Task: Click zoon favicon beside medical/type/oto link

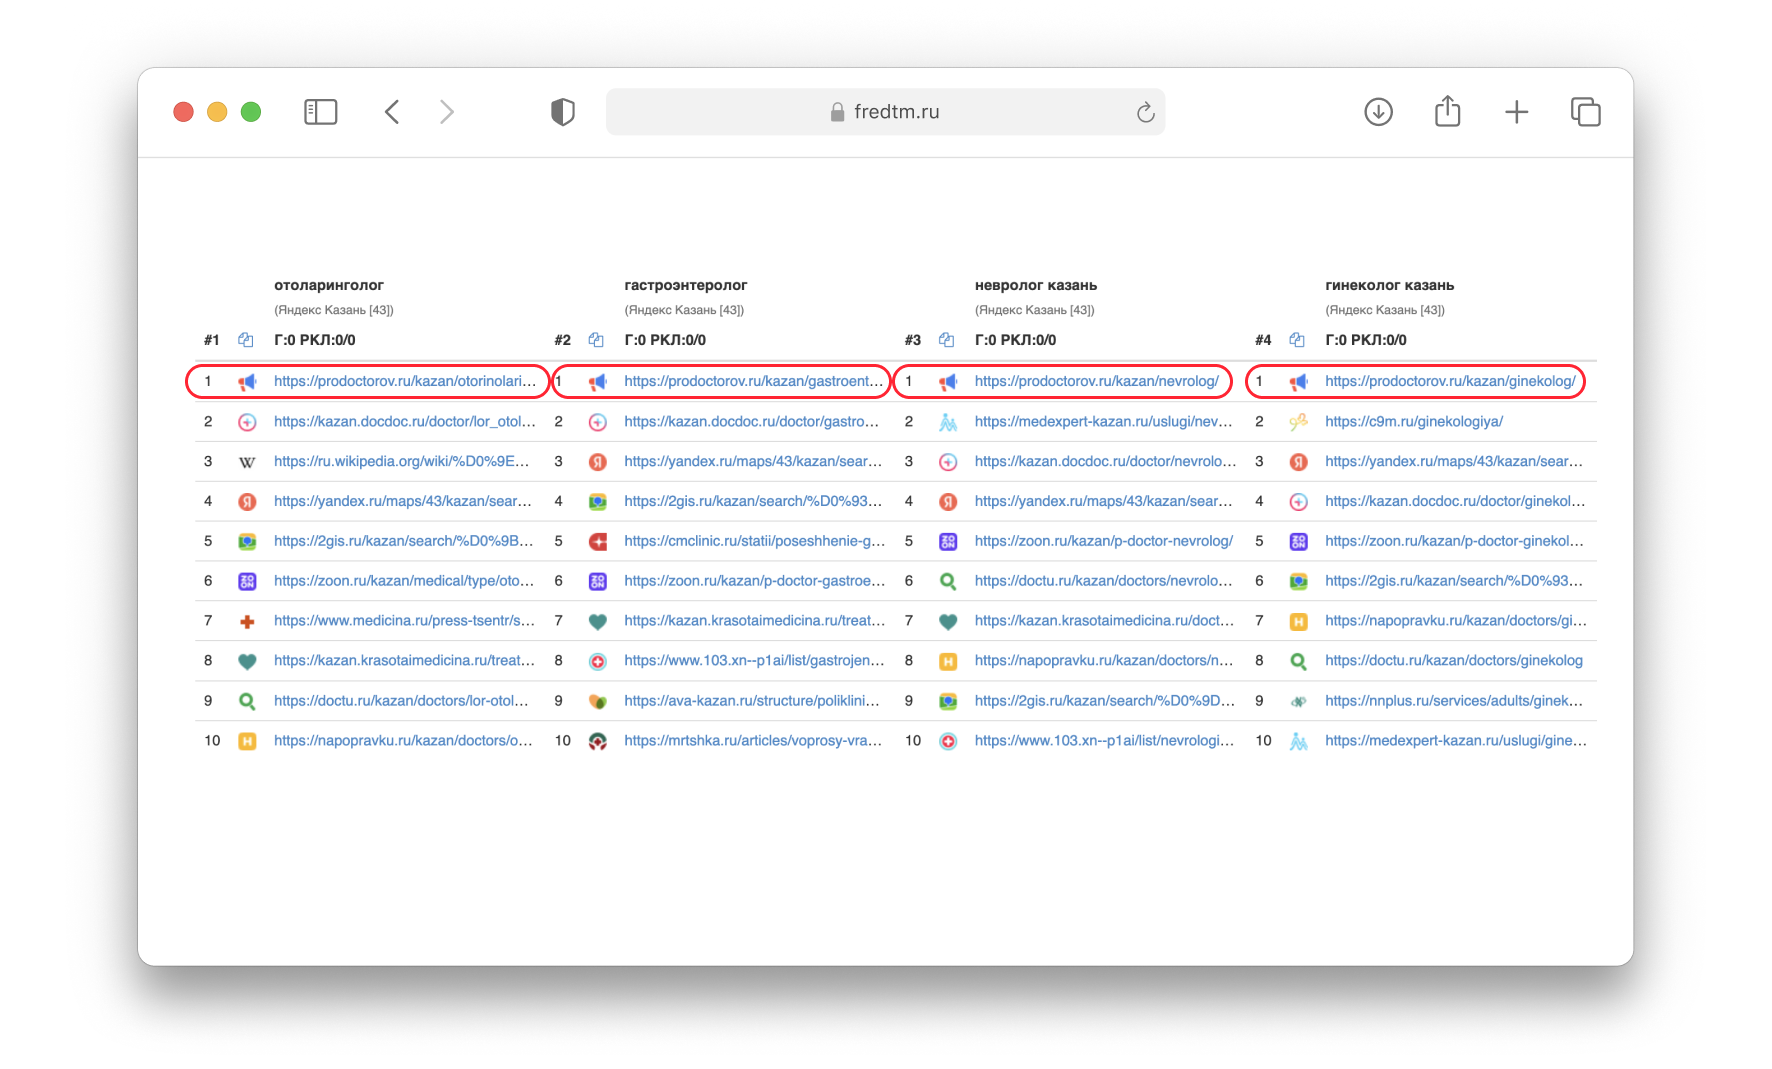Action: [247, 581]
